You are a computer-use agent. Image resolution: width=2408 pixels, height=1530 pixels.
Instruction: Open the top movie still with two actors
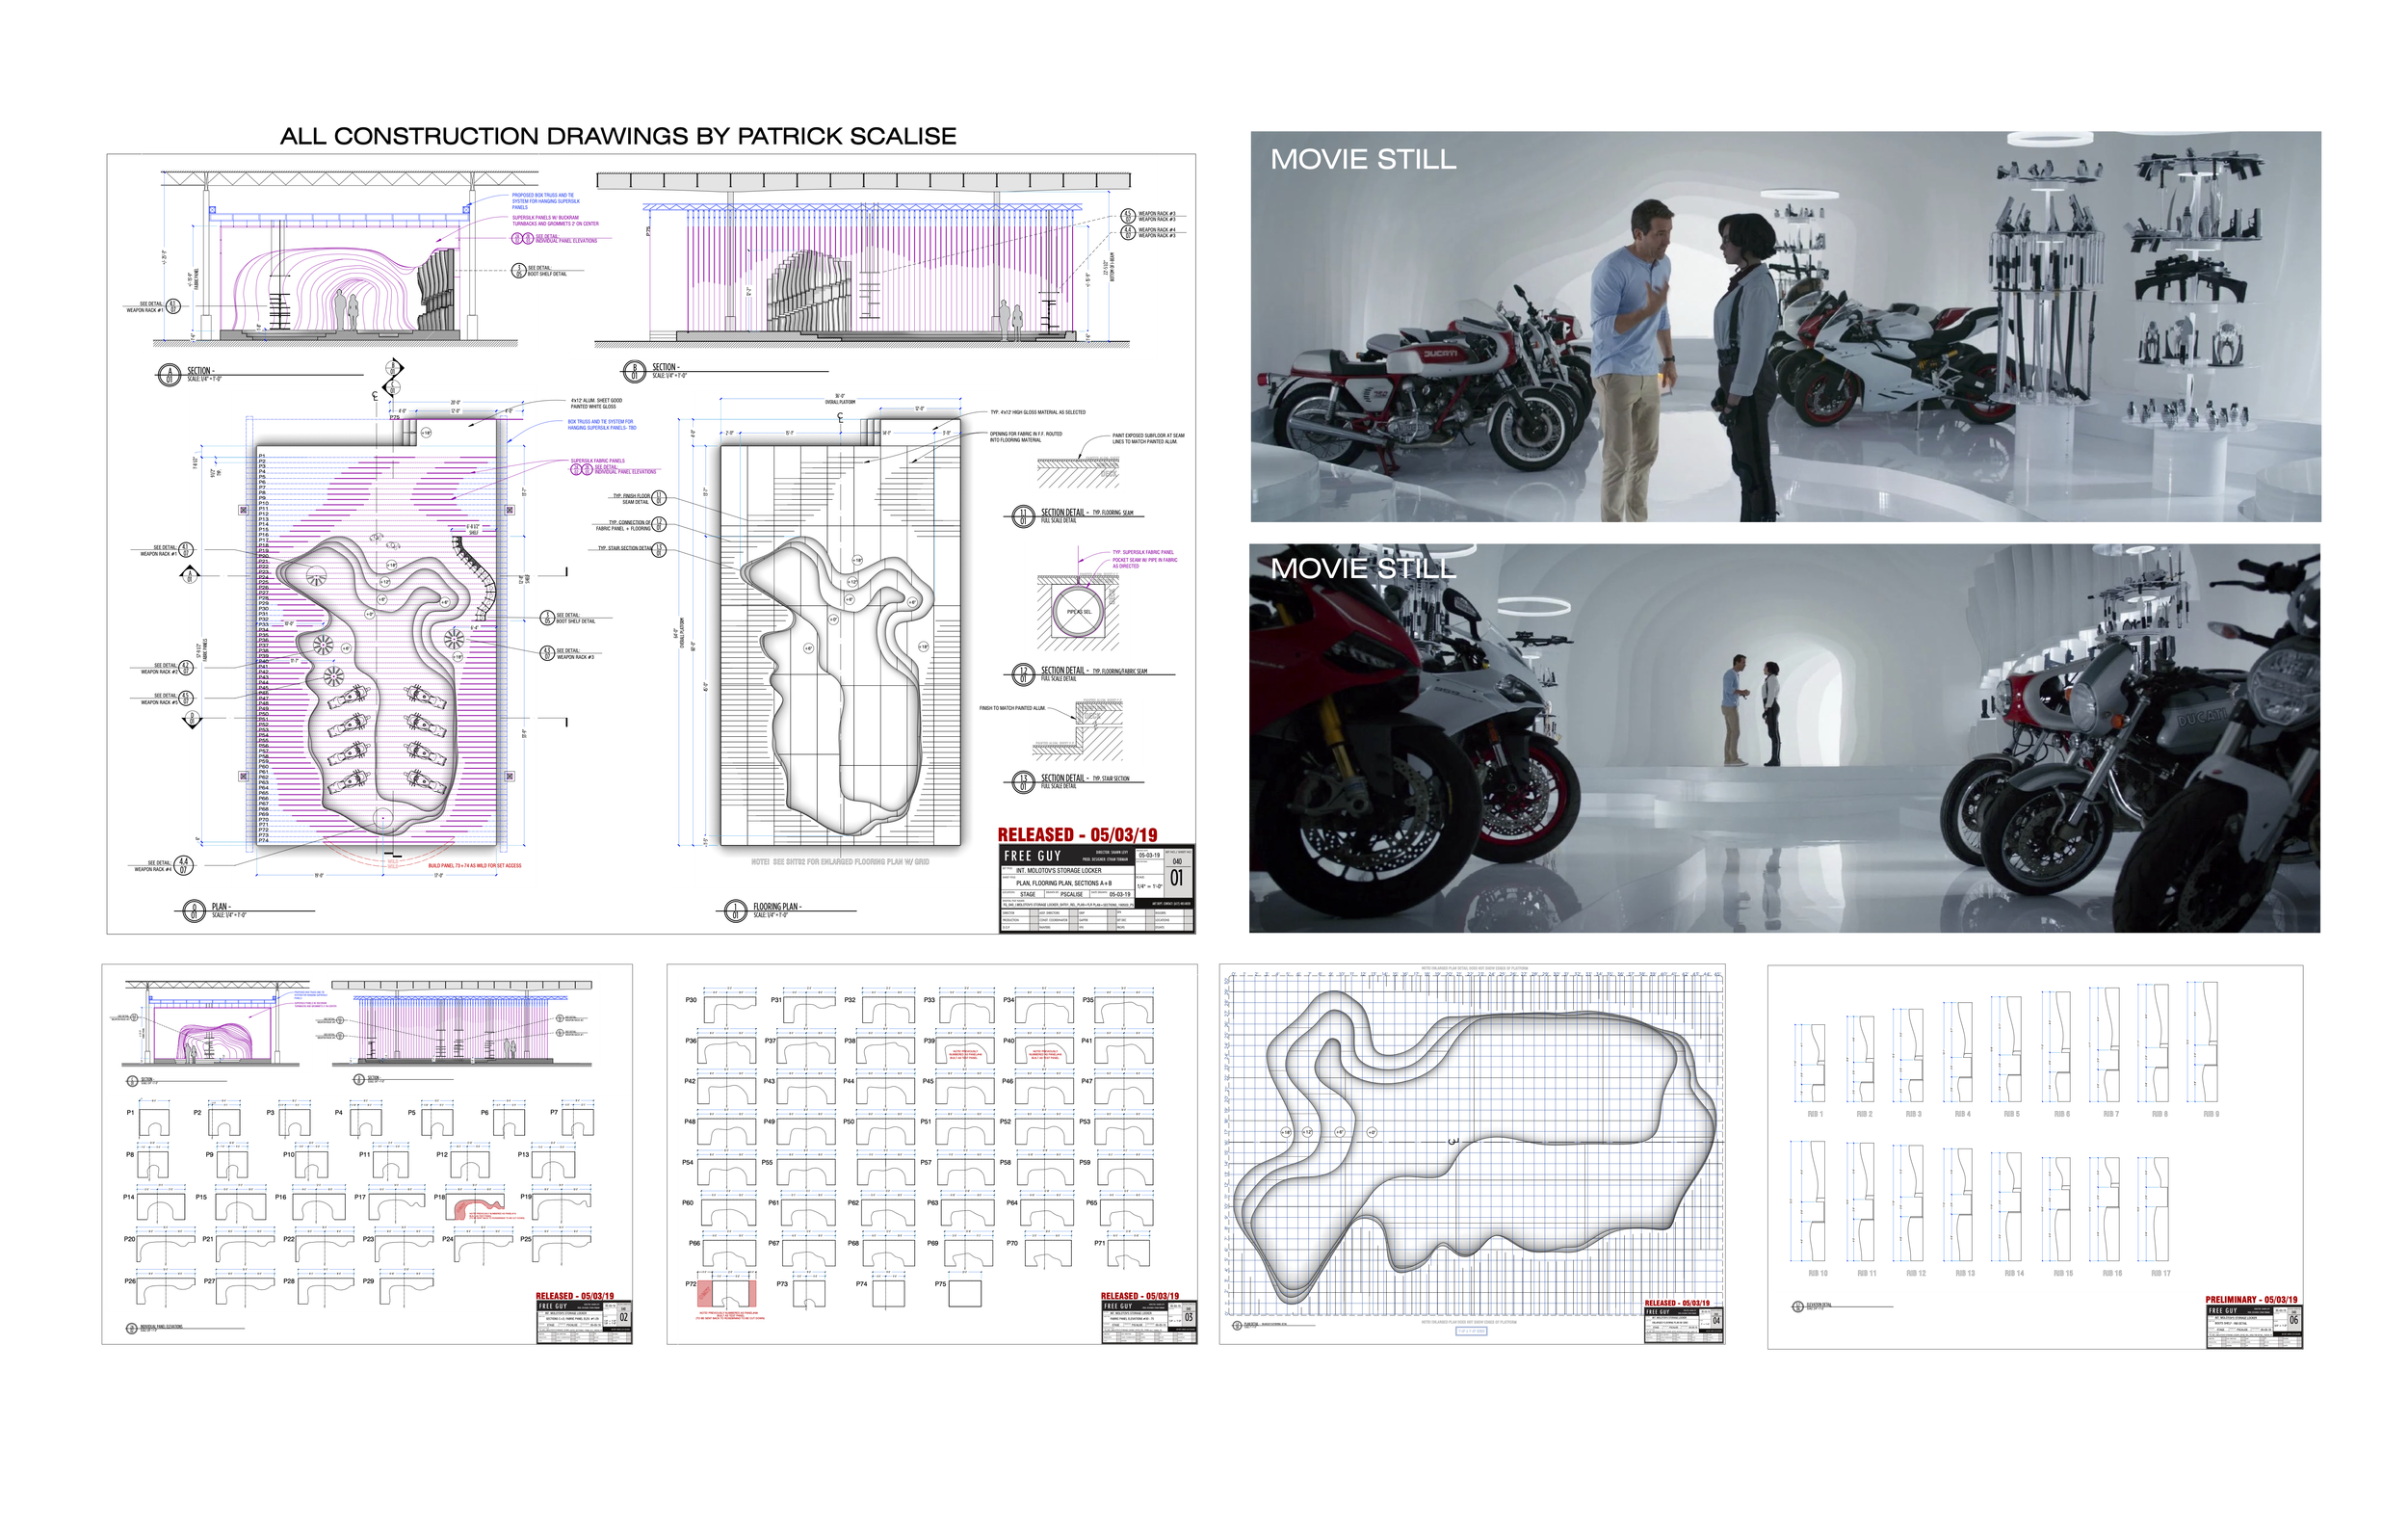tap(1785, 326)
